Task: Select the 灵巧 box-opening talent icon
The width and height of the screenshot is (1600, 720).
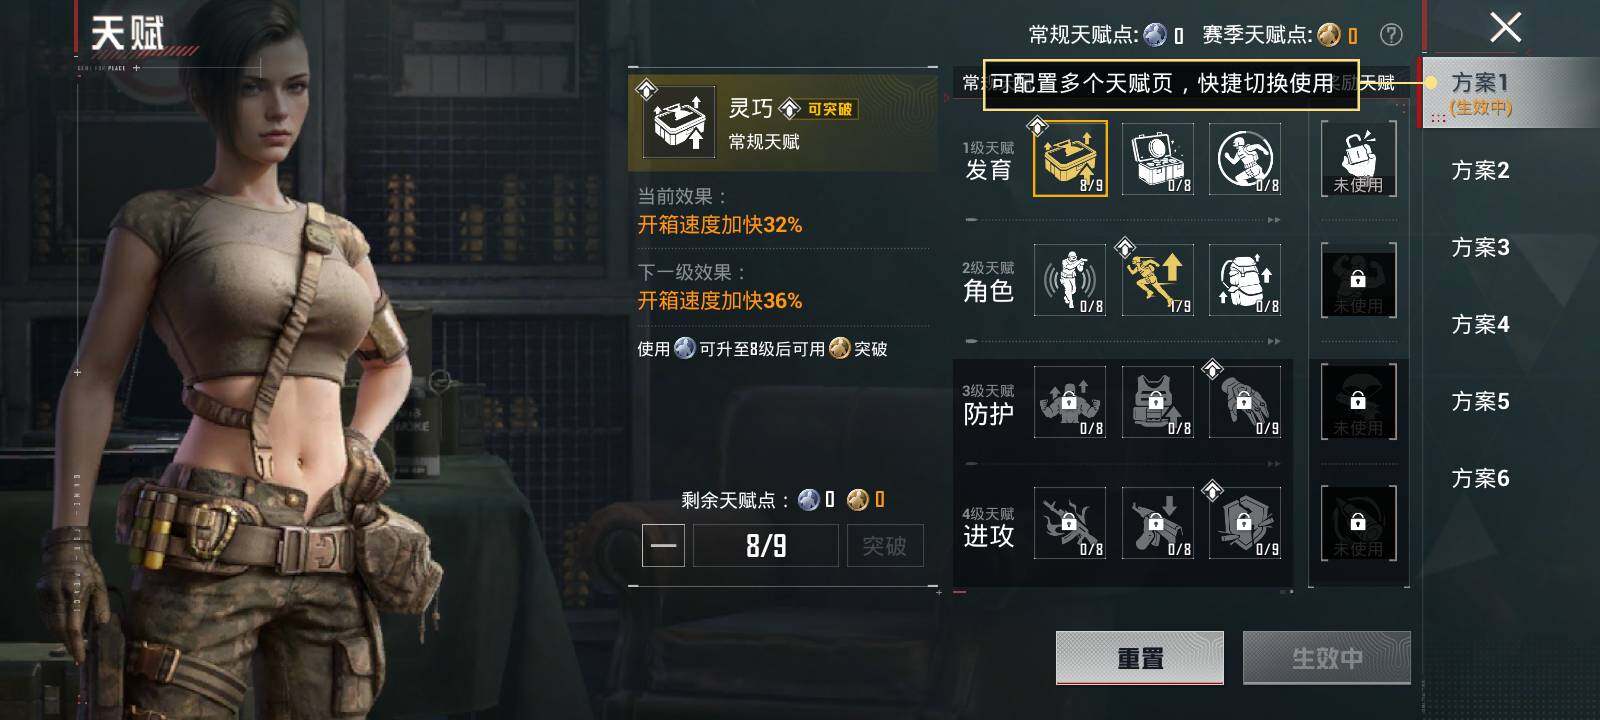Action: point(1070,158)
